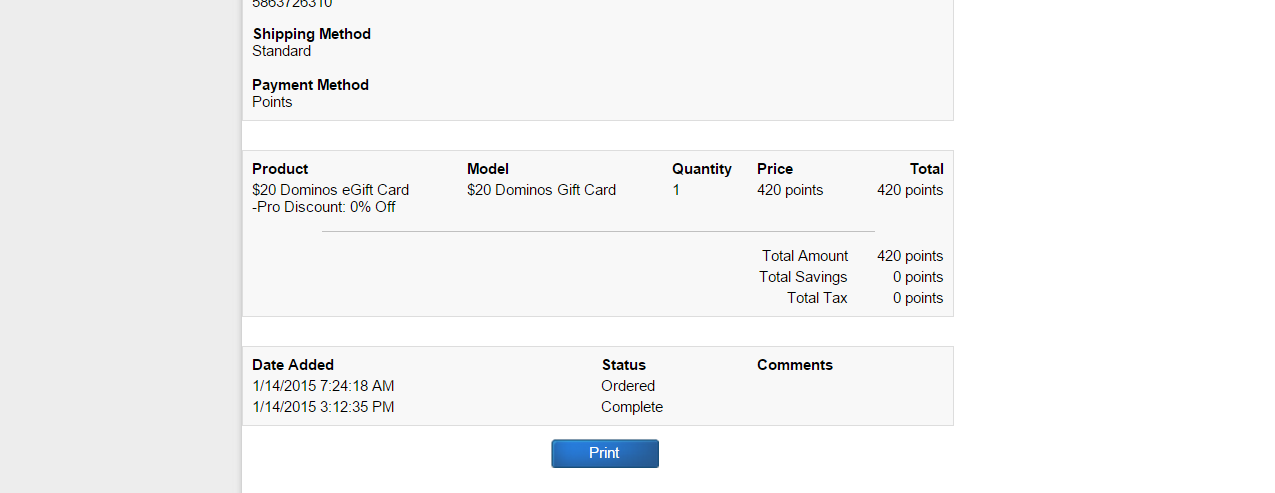Click the blue Print button

(605, 453)
